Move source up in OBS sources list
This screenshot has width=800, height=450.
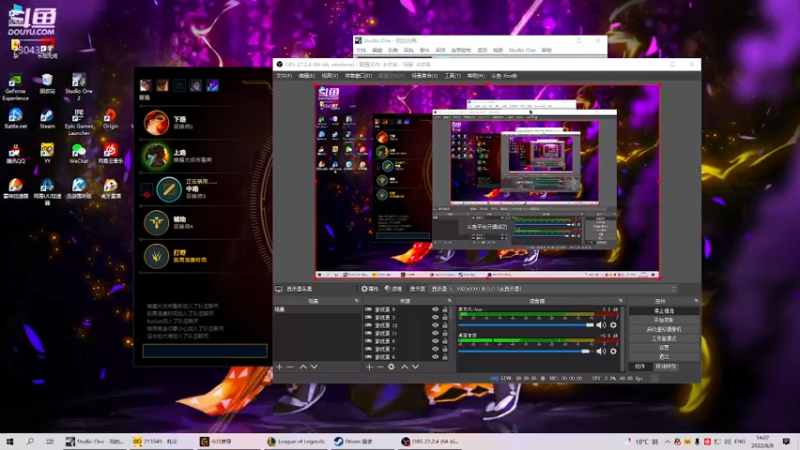(x=405, y=366)
